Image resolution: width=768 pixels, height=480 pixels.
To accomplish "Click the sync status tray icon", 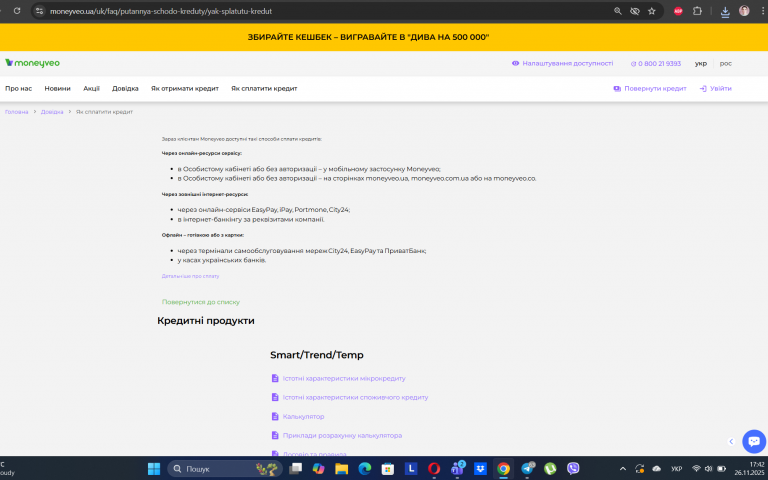I will click(640, 469).
